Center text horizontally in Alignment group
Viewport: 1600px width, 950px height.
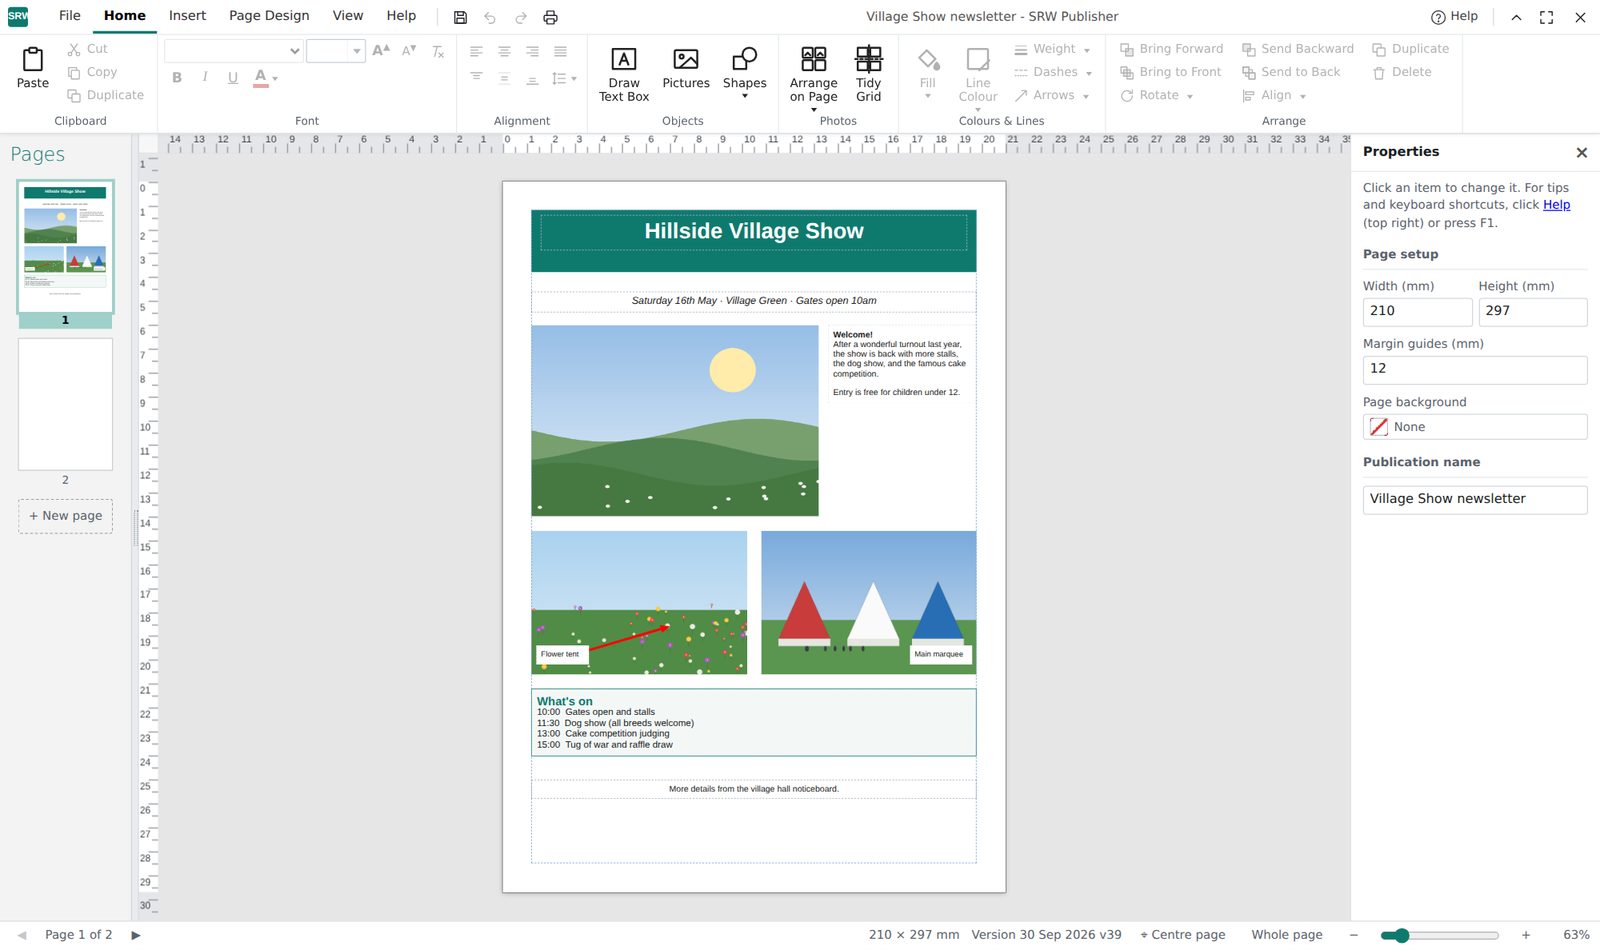[504, 51]
